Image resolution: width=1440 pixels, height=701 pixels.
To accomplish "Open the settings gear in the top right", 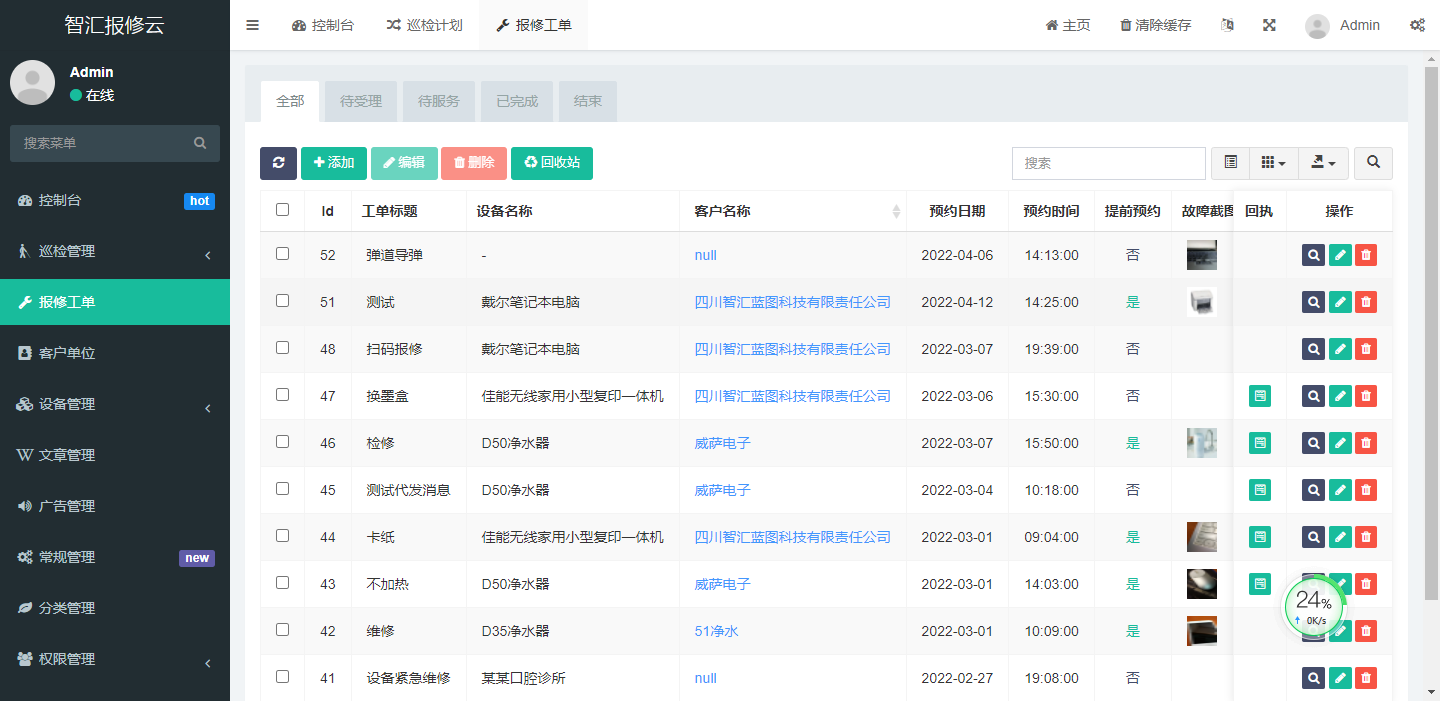I will (1417, 24).
